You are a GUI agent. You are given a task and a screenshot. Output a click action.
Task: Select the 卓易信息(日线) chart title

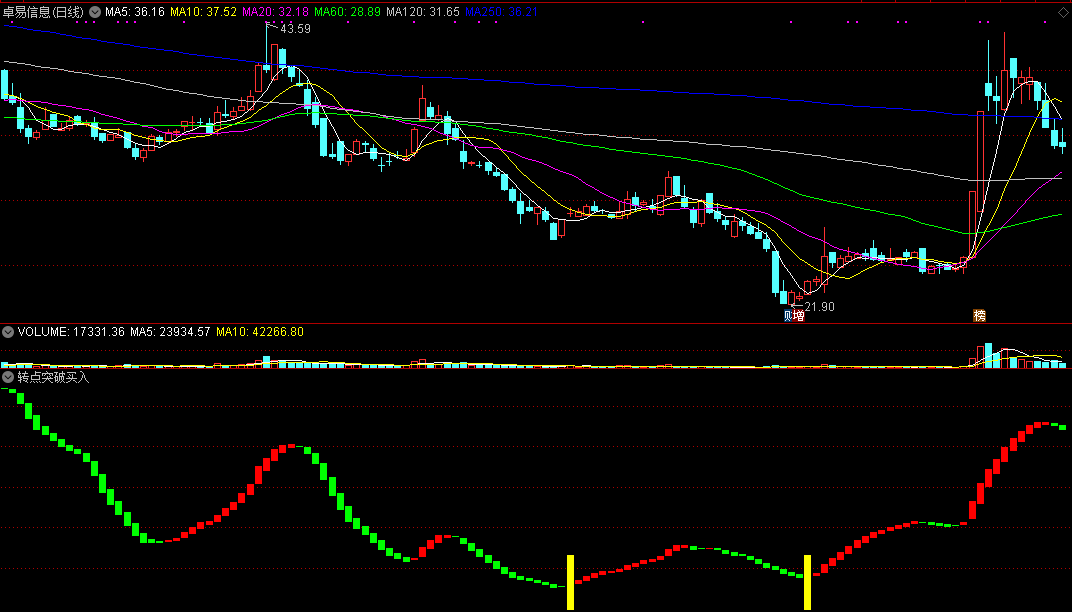(43, 12)
